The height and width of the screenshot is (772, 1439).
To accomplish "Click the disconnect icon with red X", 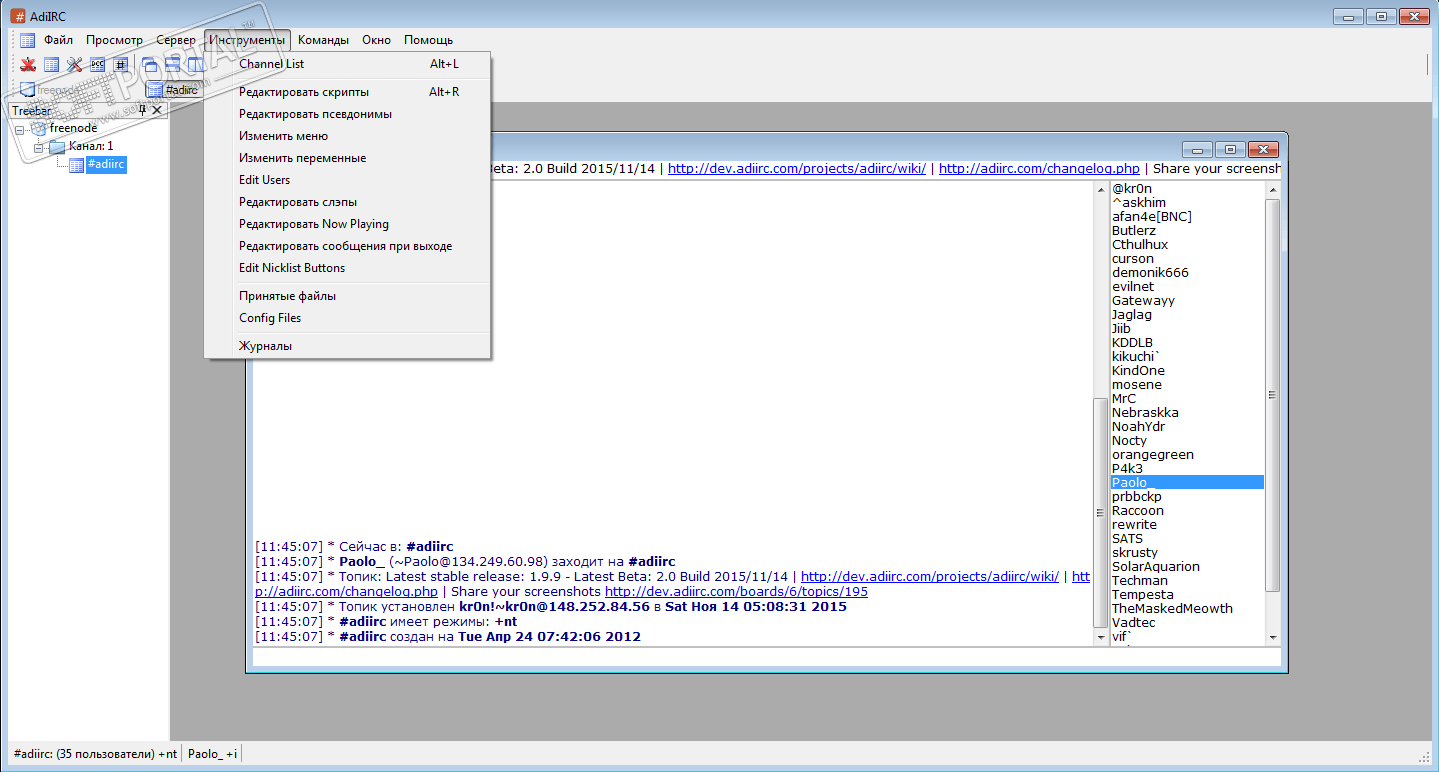I will pyautogui.click(x=28, y=65).
